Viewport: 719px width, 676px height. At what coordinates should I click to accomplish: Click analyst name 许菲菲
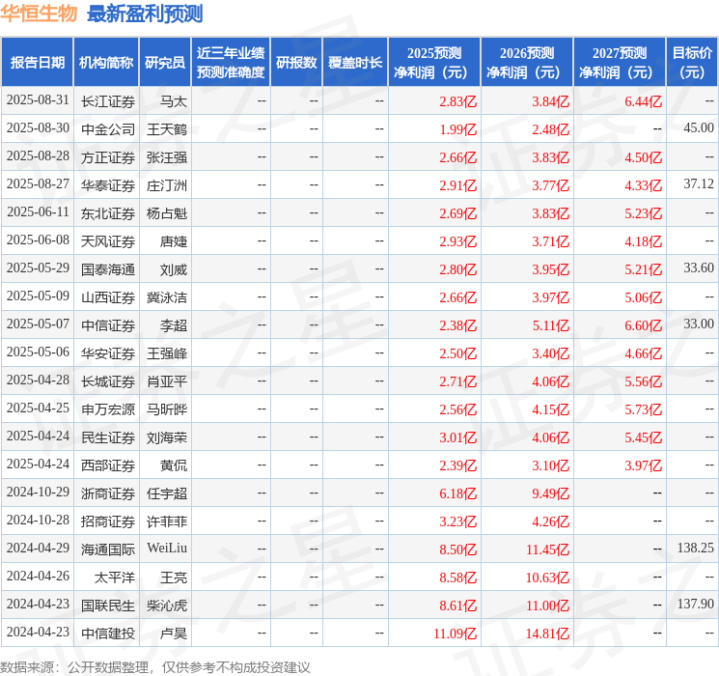pos(166,521)
